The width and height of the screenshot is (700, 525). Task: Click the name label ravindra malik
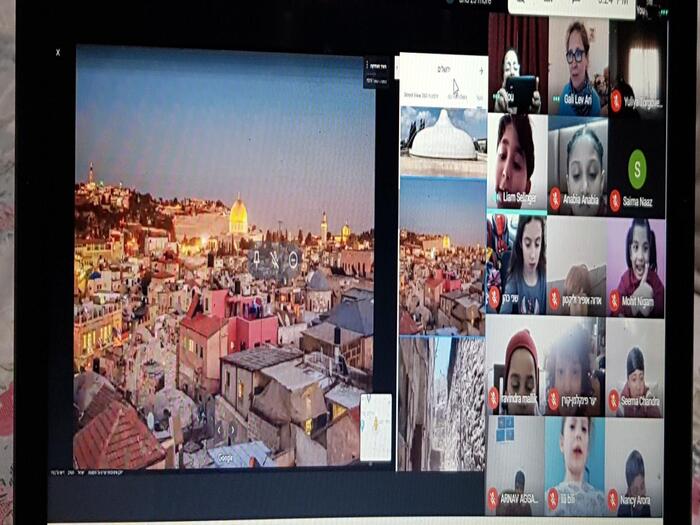tap(519, 399)
